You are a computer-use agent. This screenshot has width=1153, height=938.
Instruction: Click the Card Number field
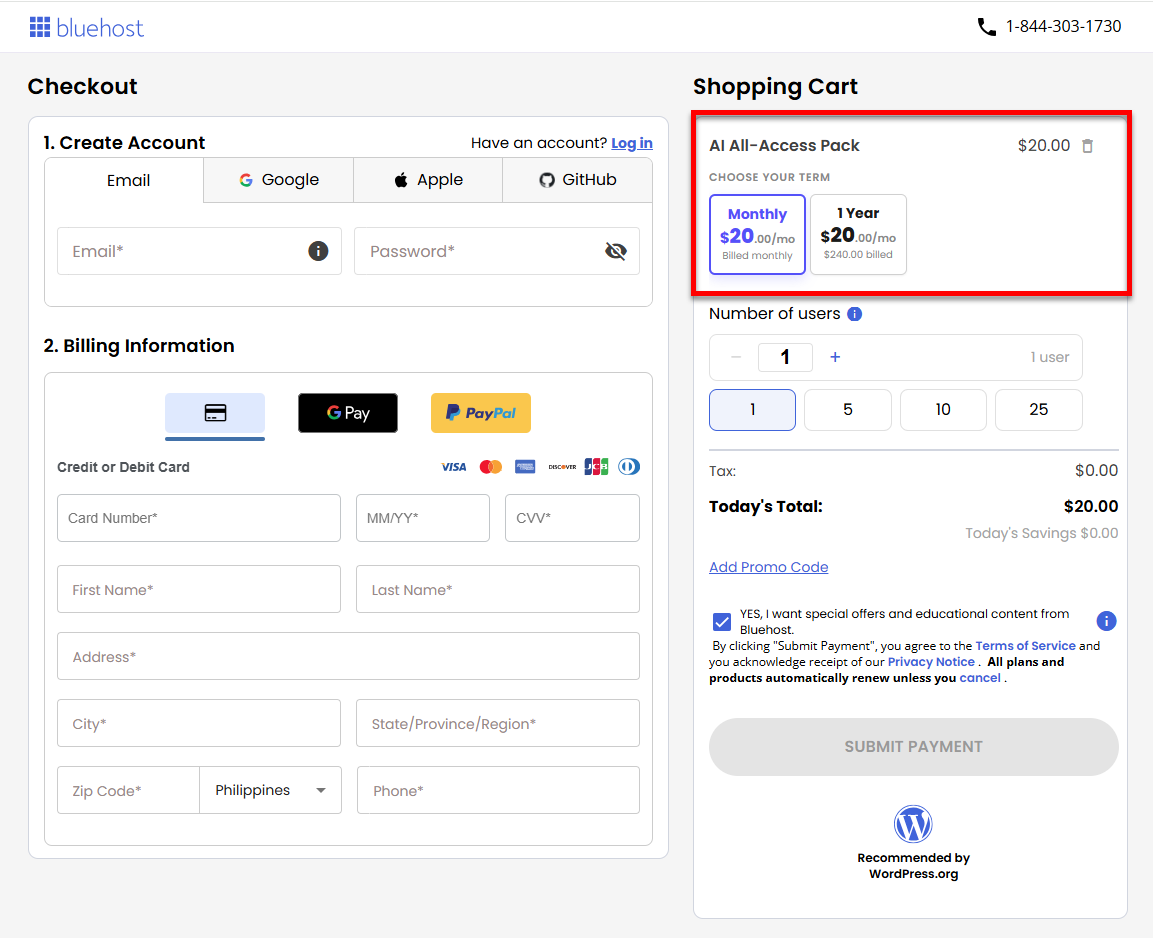[x=199, y=518]
